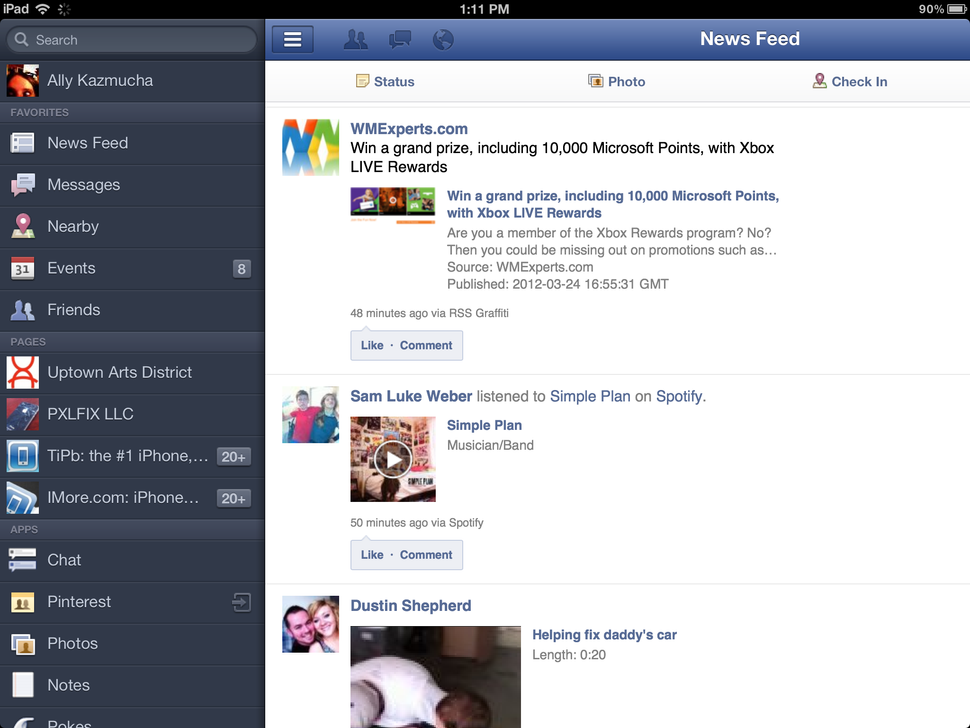Collapse the sidebar with the hamburger icon

(292, 39)
